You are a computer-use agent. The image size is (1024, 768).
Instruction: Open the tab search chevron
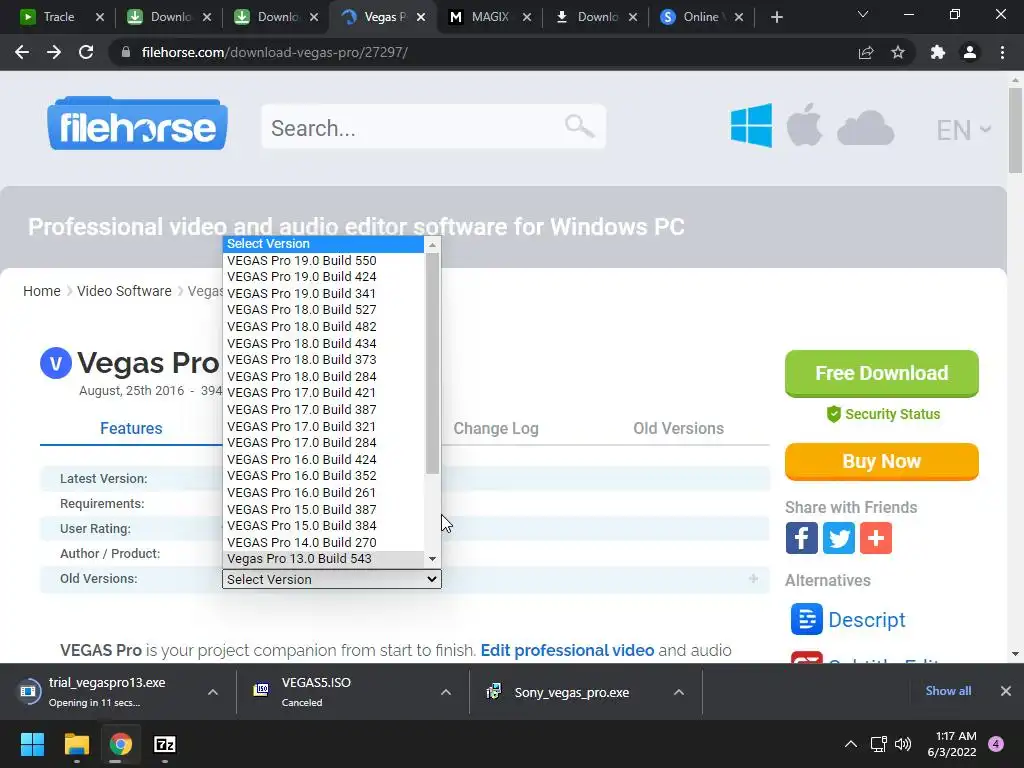(863, 15)
